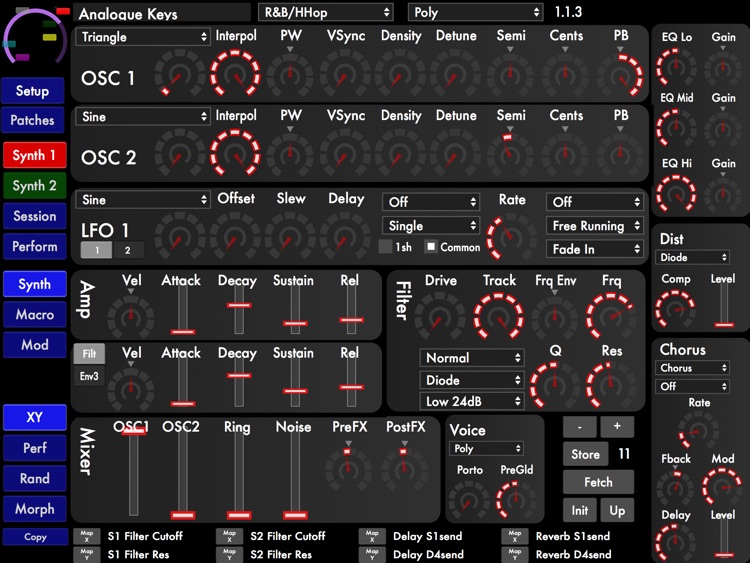
Task: Click the Voice Porto knob
Action: [x=469, y=500]
